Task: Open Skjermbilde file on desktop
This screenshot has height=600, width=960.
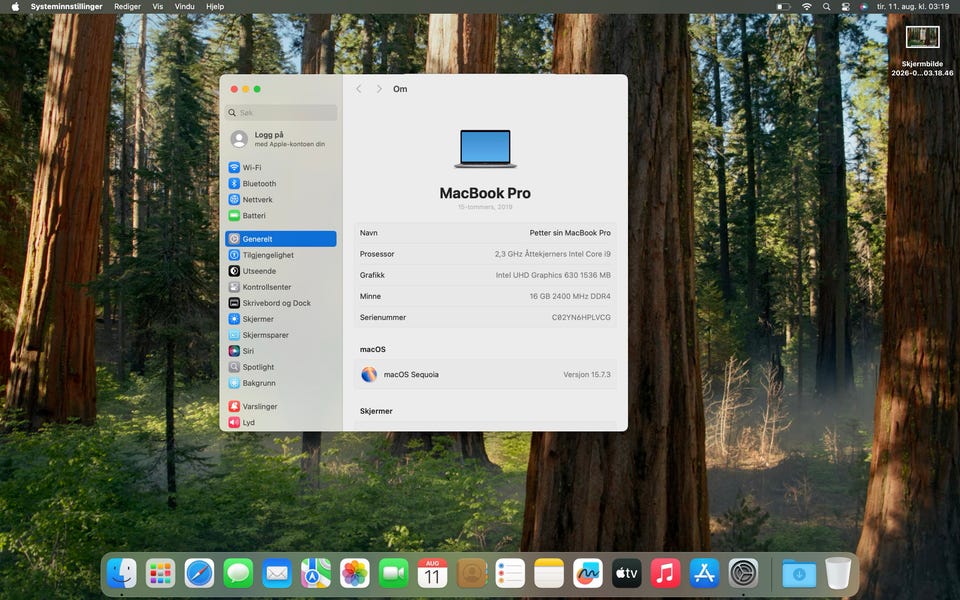Action: coord(922,51)
